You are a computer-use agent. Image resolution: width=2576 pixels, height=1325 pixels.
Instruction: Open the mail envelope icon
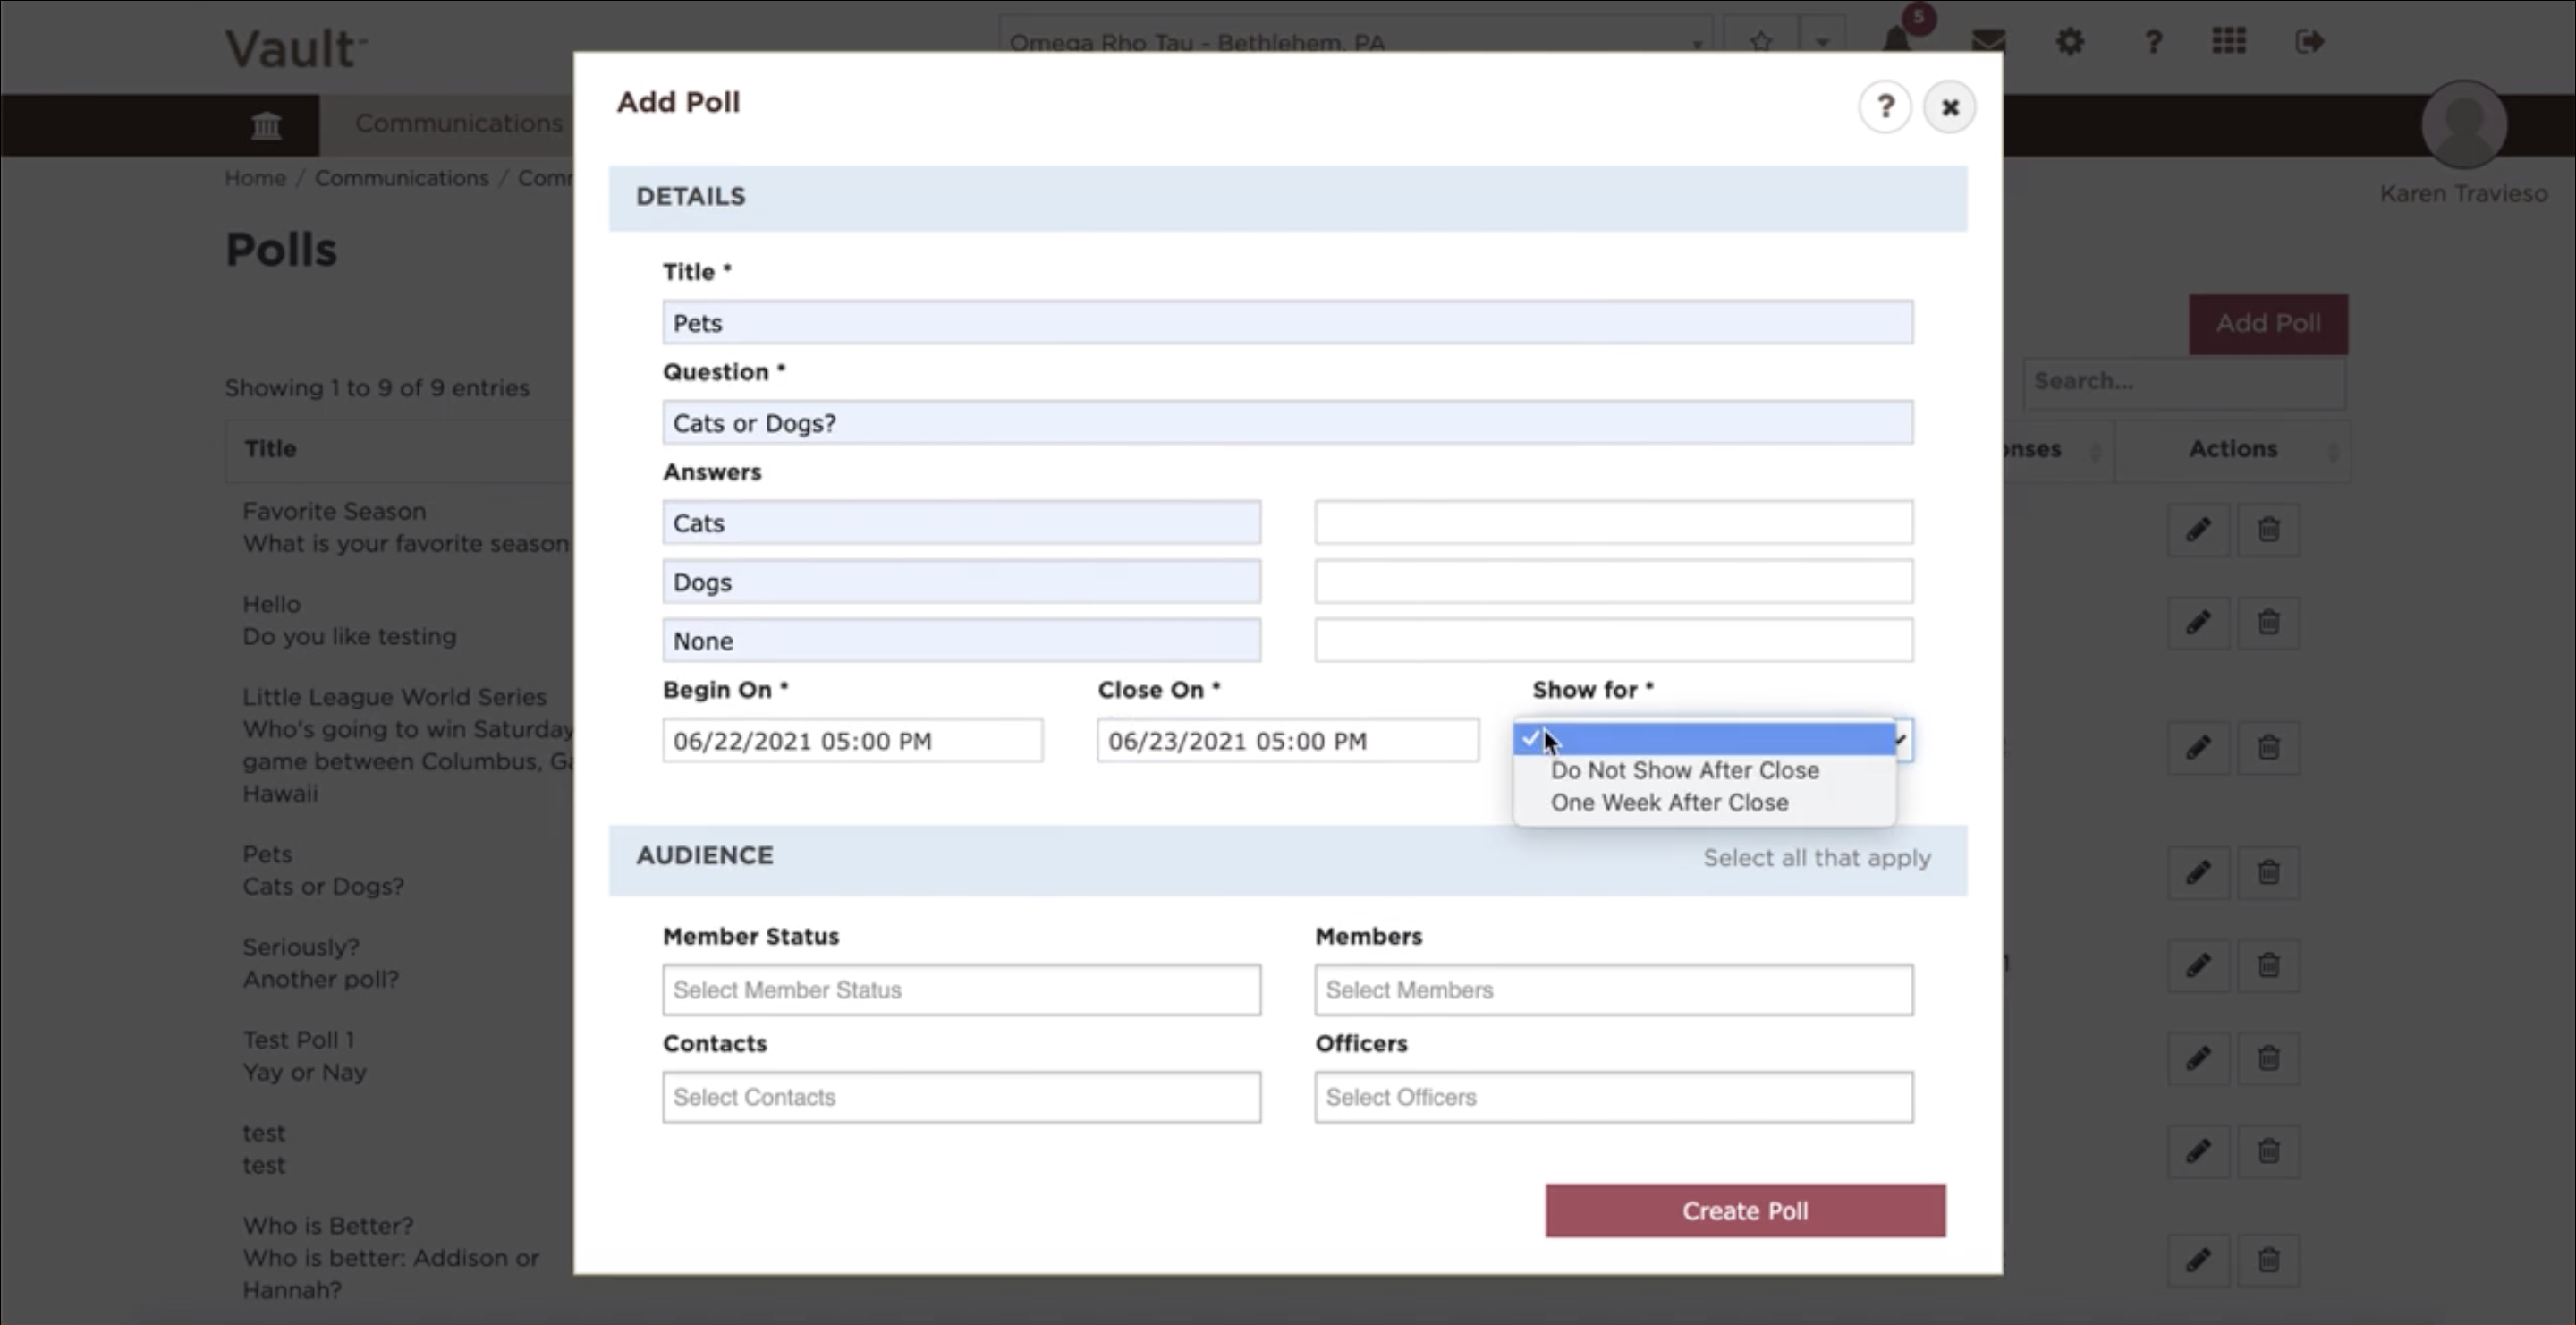[1988, 41]
